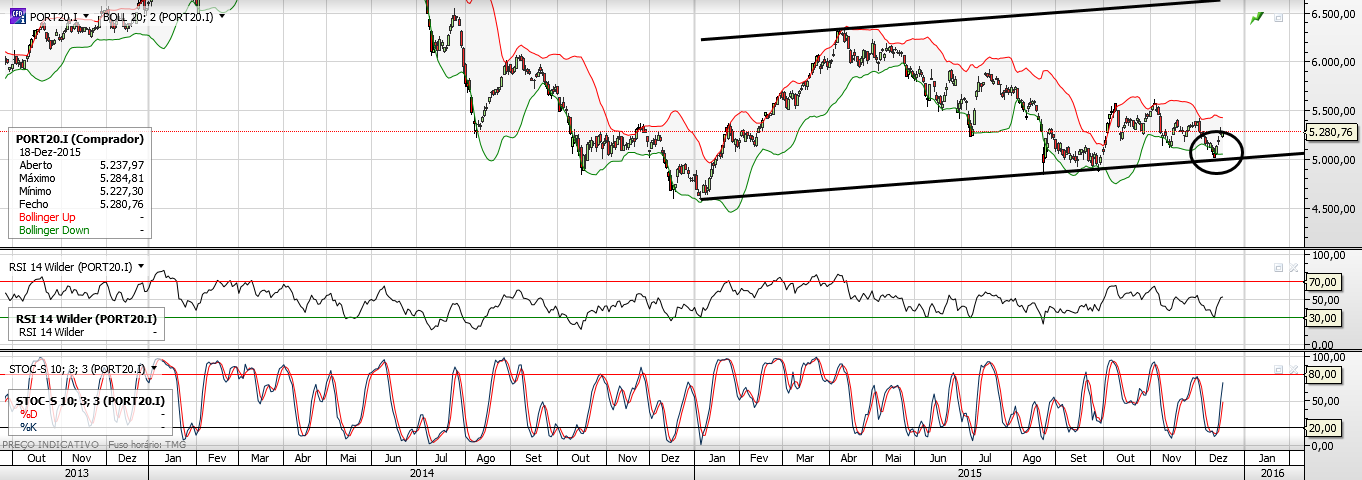The width and height of the screenshot is (1362, 480).
Task: Click the CFD instrument info icon
Action: click(x=18, y=17)
